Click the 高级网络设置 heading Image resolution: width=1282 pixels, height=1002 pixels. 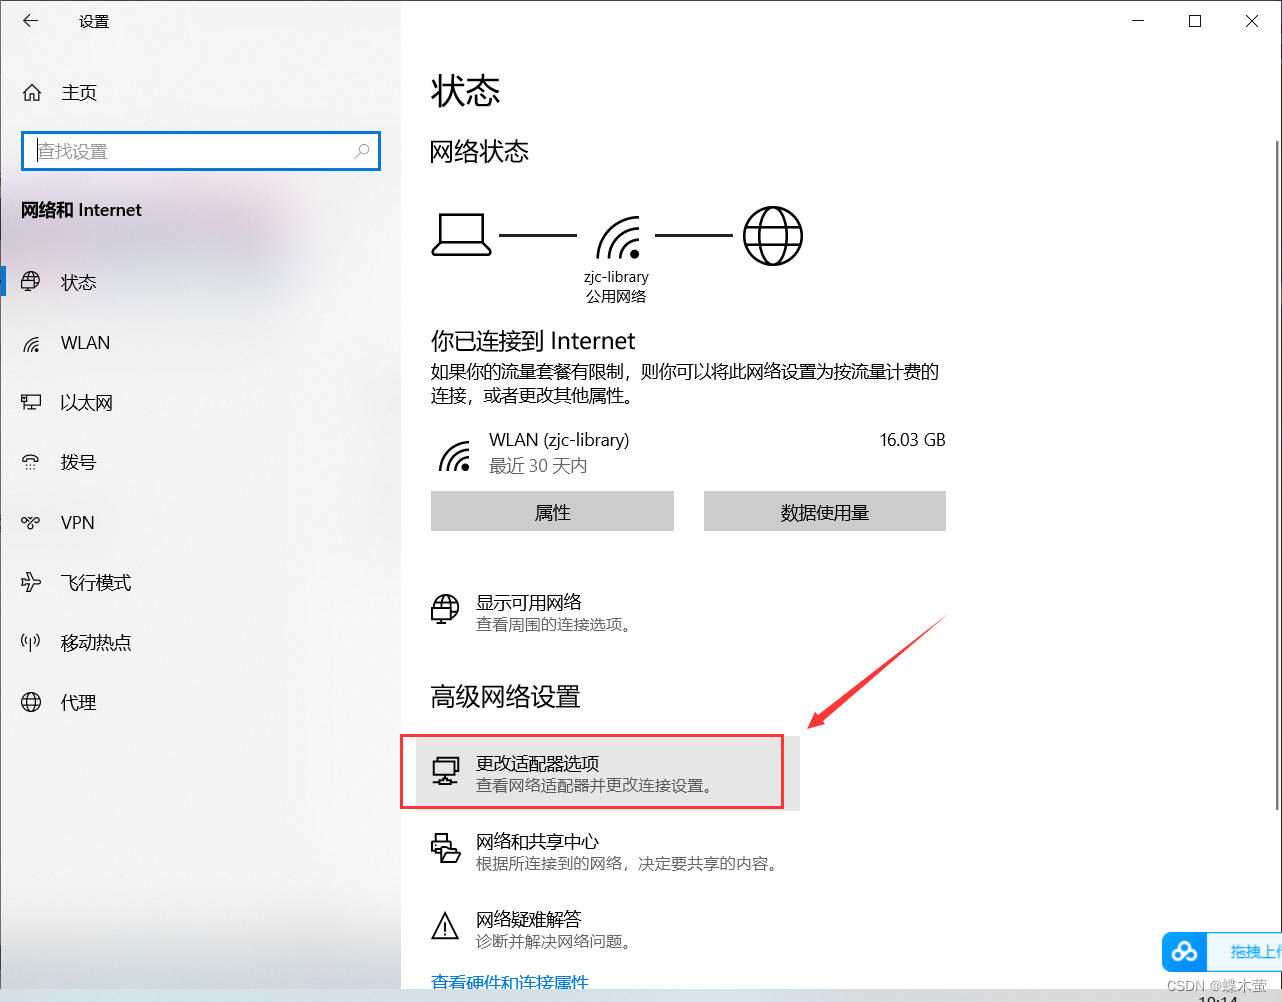click(506, 697)
